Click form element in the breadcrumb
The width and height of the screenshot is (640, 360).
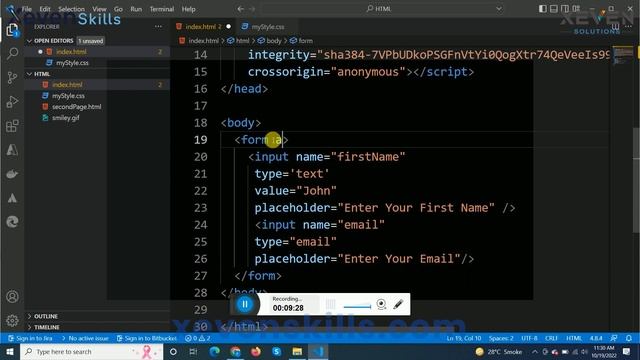[x=301, y=41]
